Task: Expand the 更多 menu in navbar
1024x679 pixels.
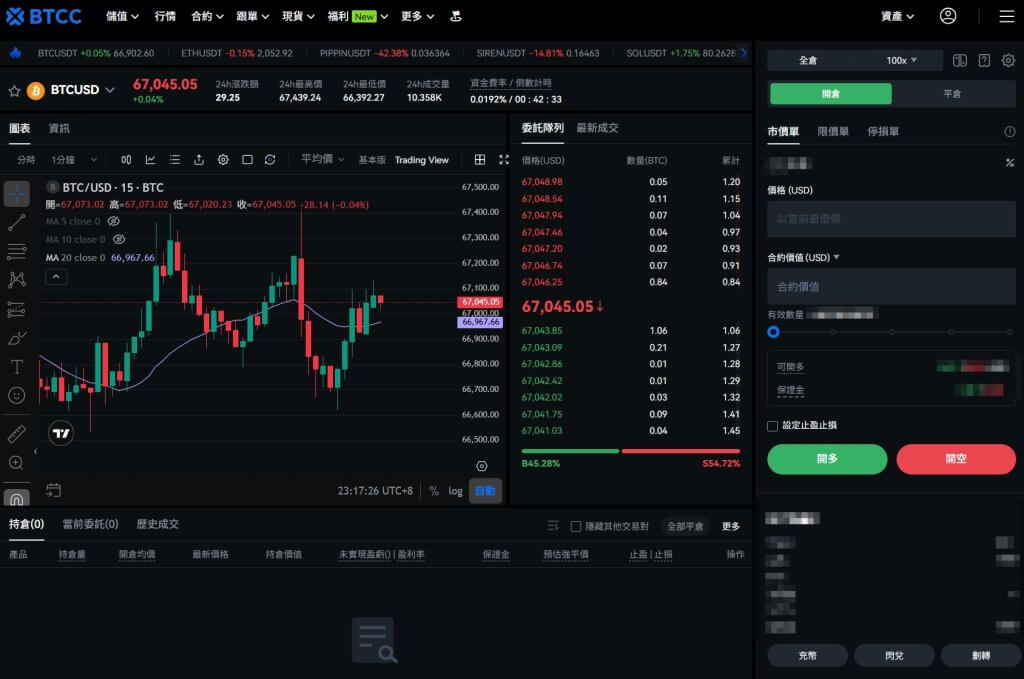Action: click(417, 16)
